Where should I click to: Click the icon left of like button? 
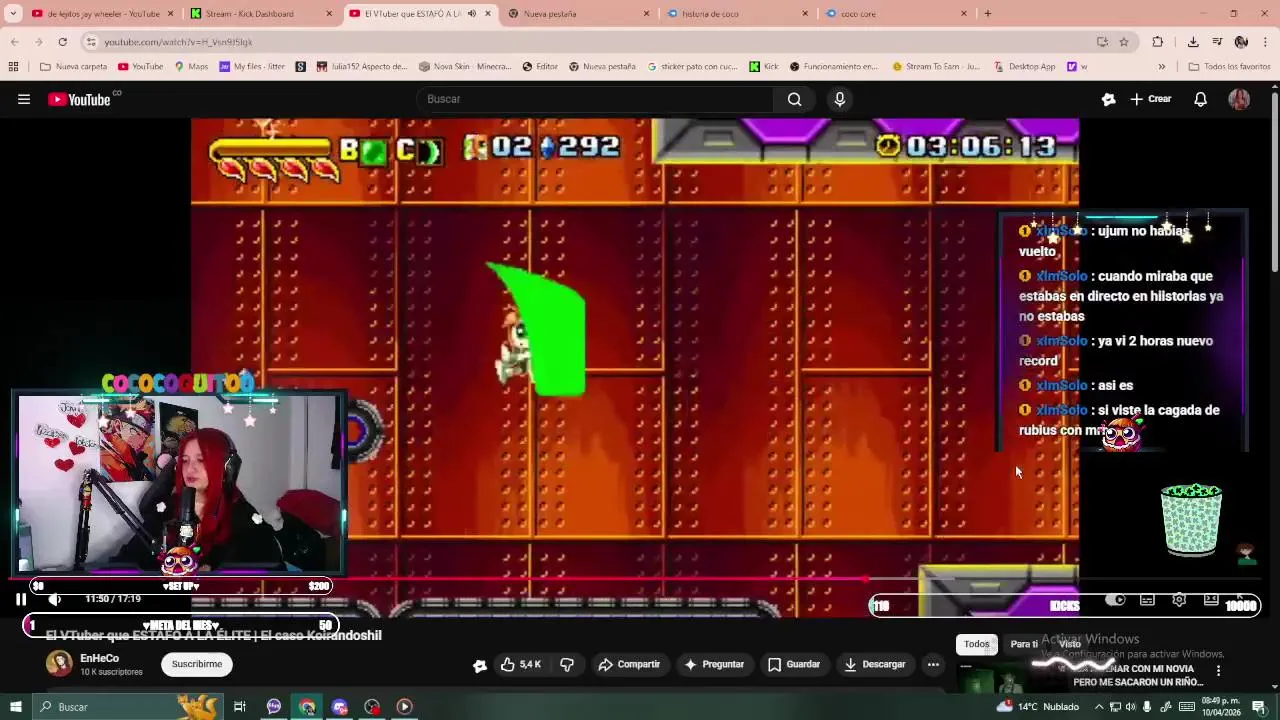click(480, 665)
